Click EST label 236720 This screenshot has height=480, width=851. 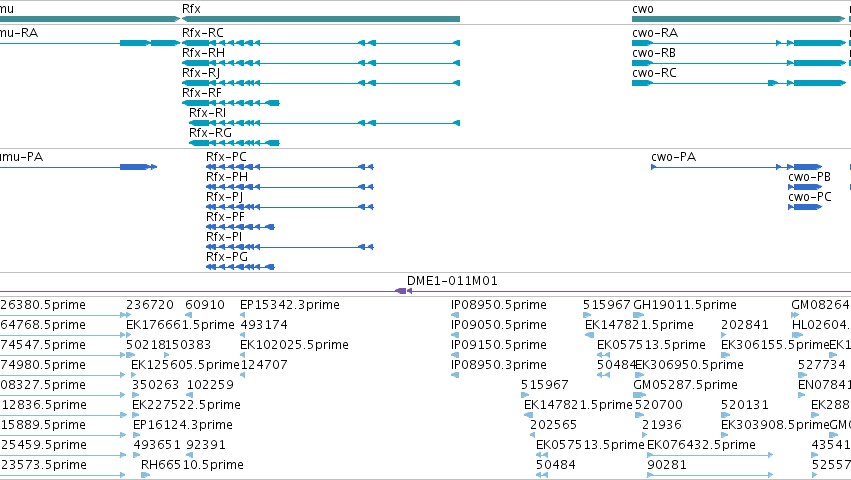[150, 305]
